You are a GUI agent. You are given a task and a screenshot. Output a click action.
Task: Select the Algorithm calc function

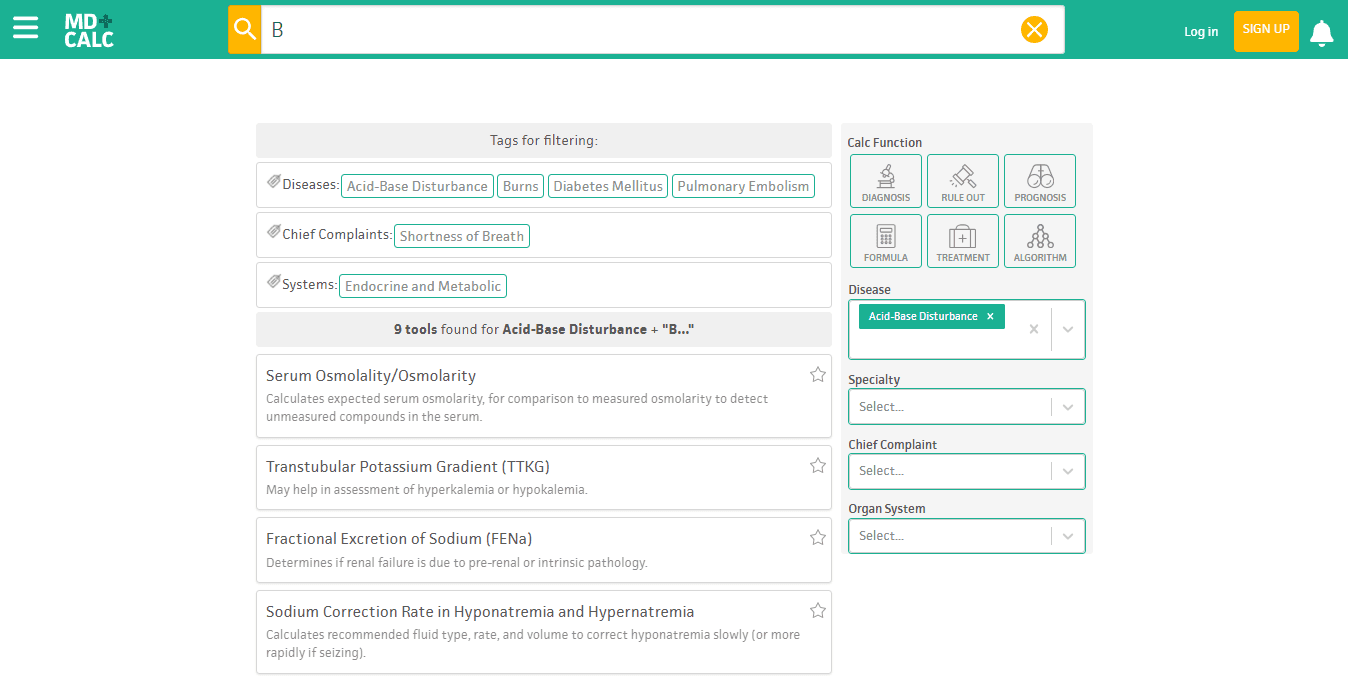tap(1040, 241)
